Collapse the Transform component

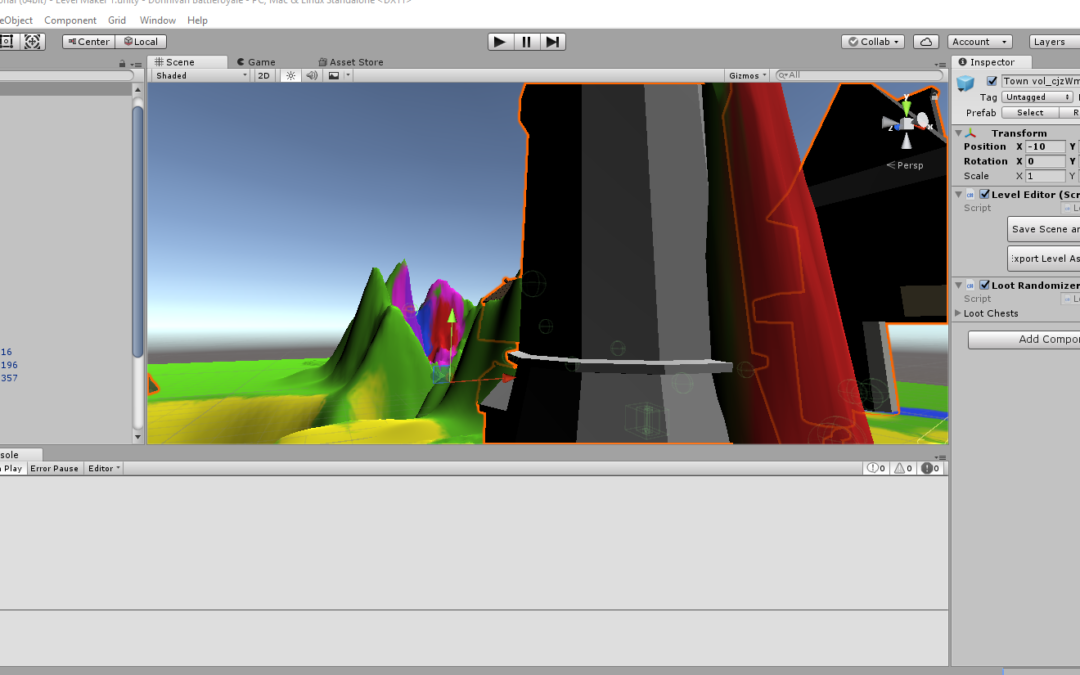[x=958, y=132]
